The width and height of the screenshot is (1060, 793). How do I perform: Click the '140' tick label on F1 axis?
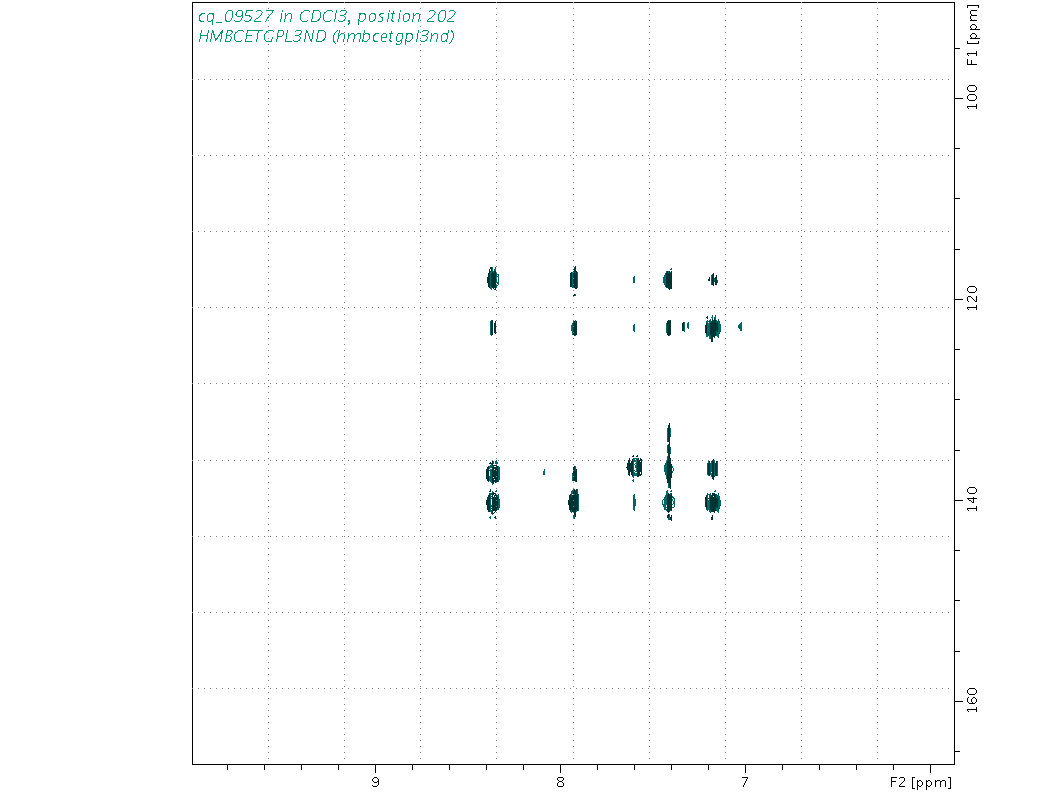tap(971, 499)
